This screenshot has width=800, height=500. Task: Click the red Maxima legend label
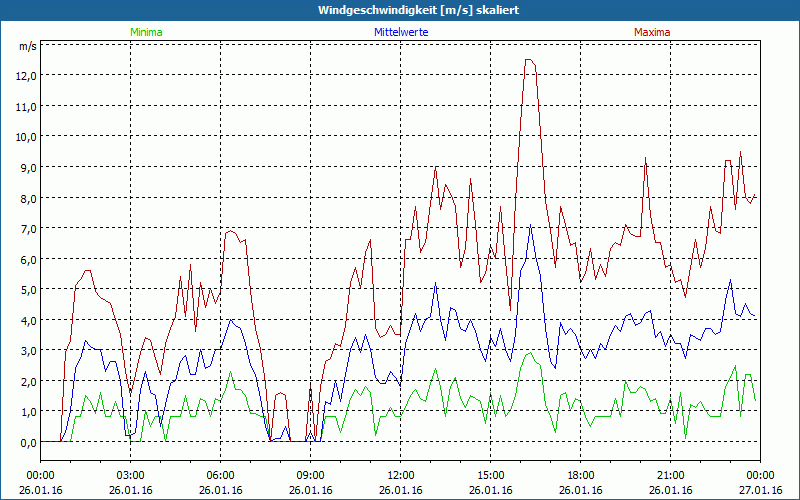[x=652, y=32]
